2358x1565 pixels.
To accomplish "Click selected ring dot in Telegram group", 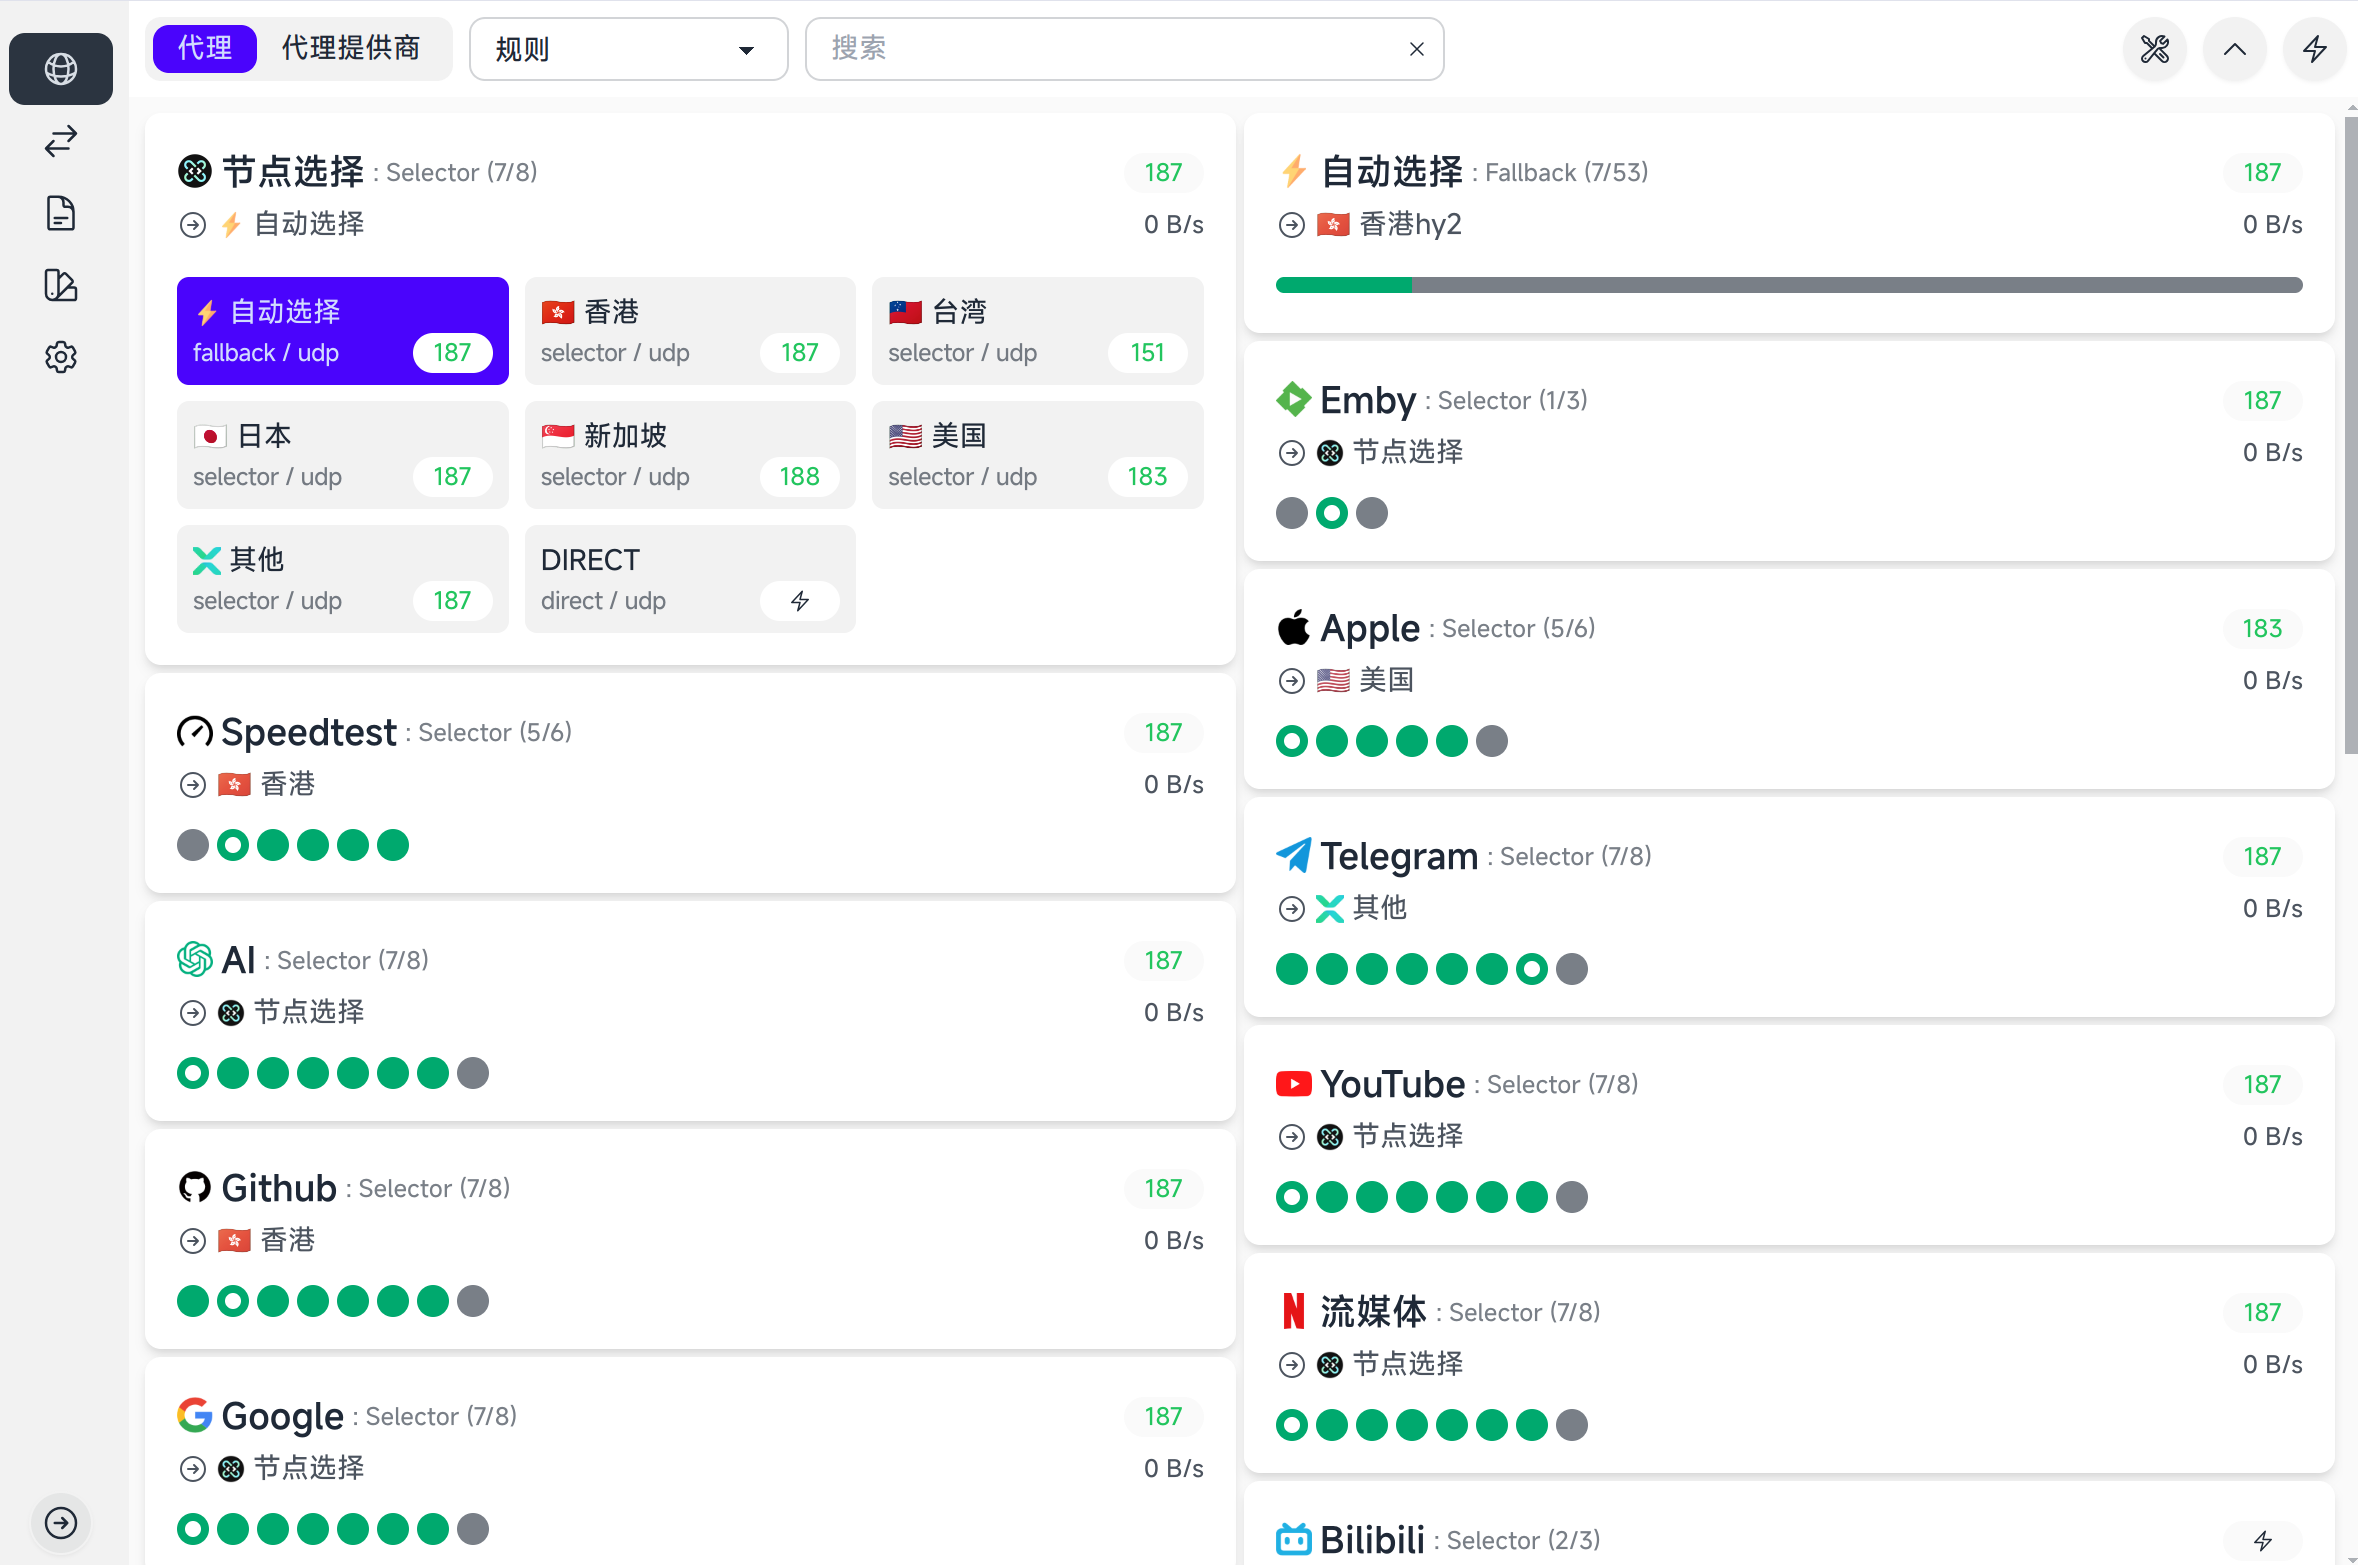I will click(x=1532, y=969).
